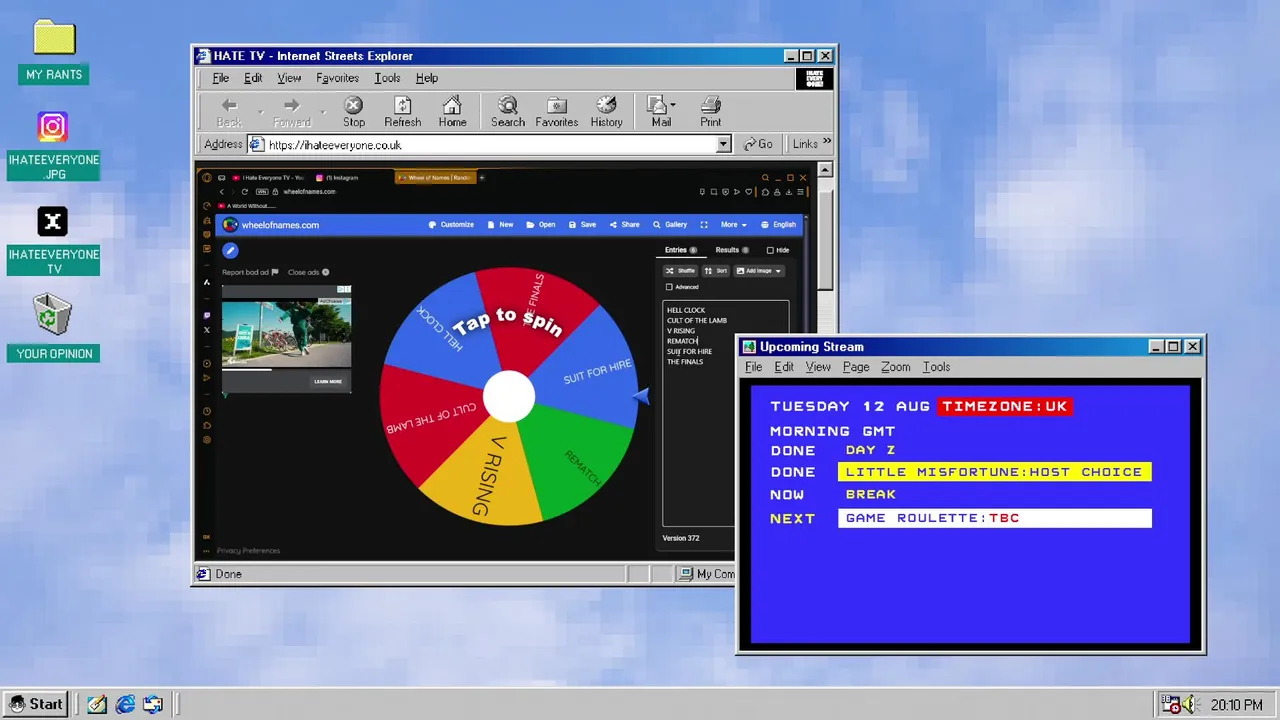Open the Help menu in HATE TV window
The image size is (1280, 720).
point(427,78)
